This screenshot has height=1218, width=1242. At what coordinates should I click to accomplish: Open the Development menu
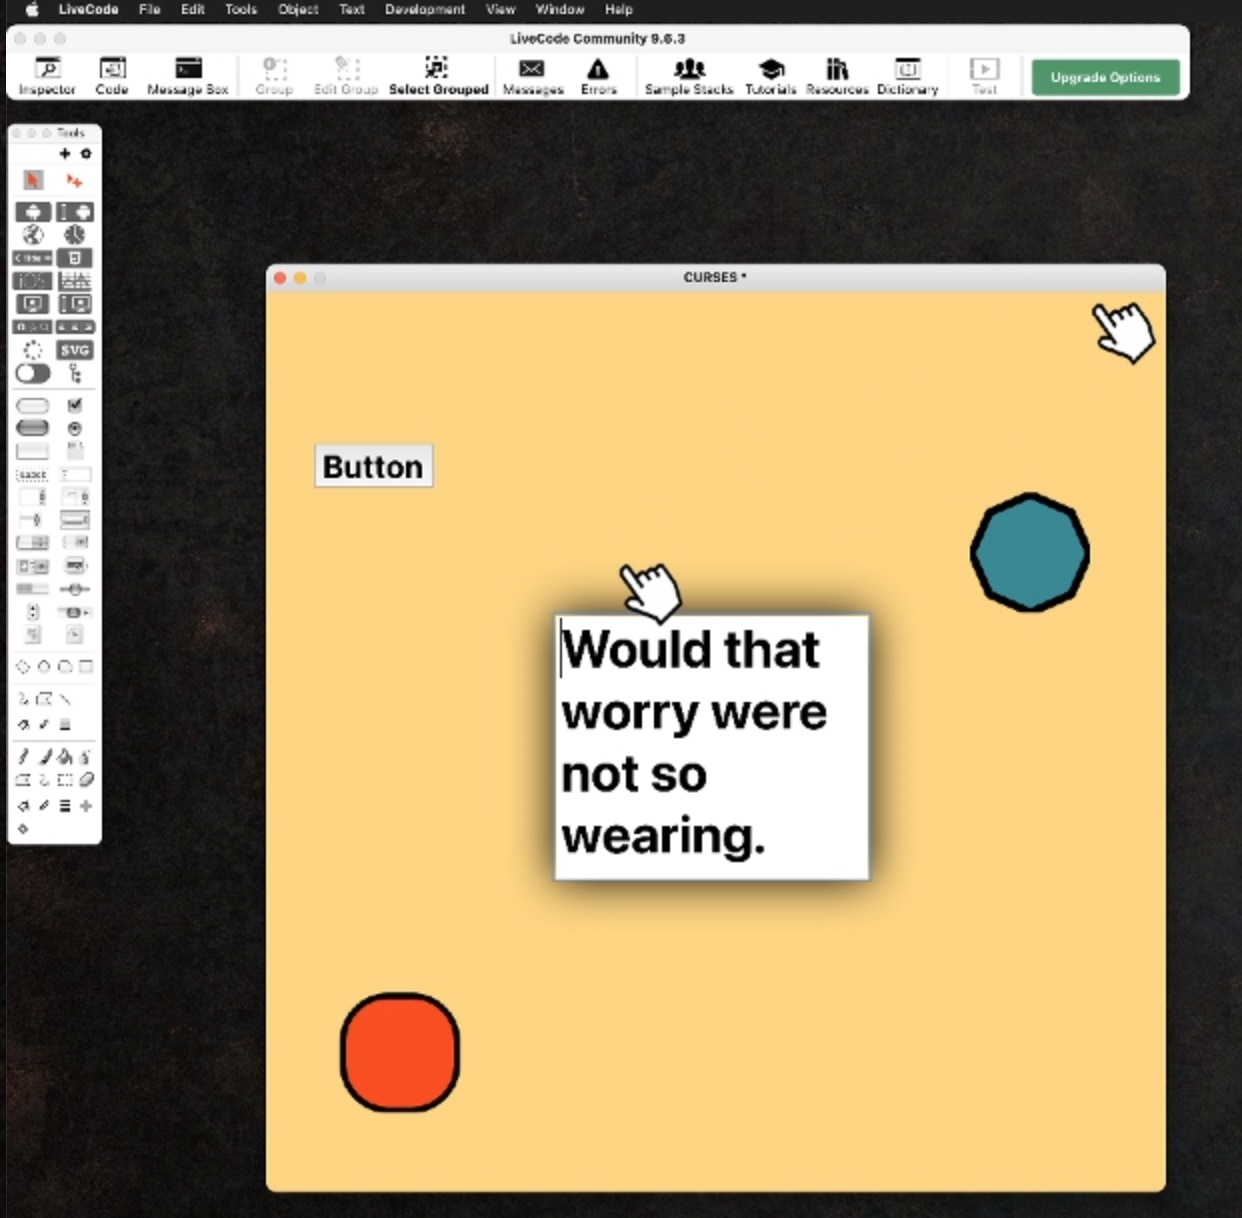424,10
